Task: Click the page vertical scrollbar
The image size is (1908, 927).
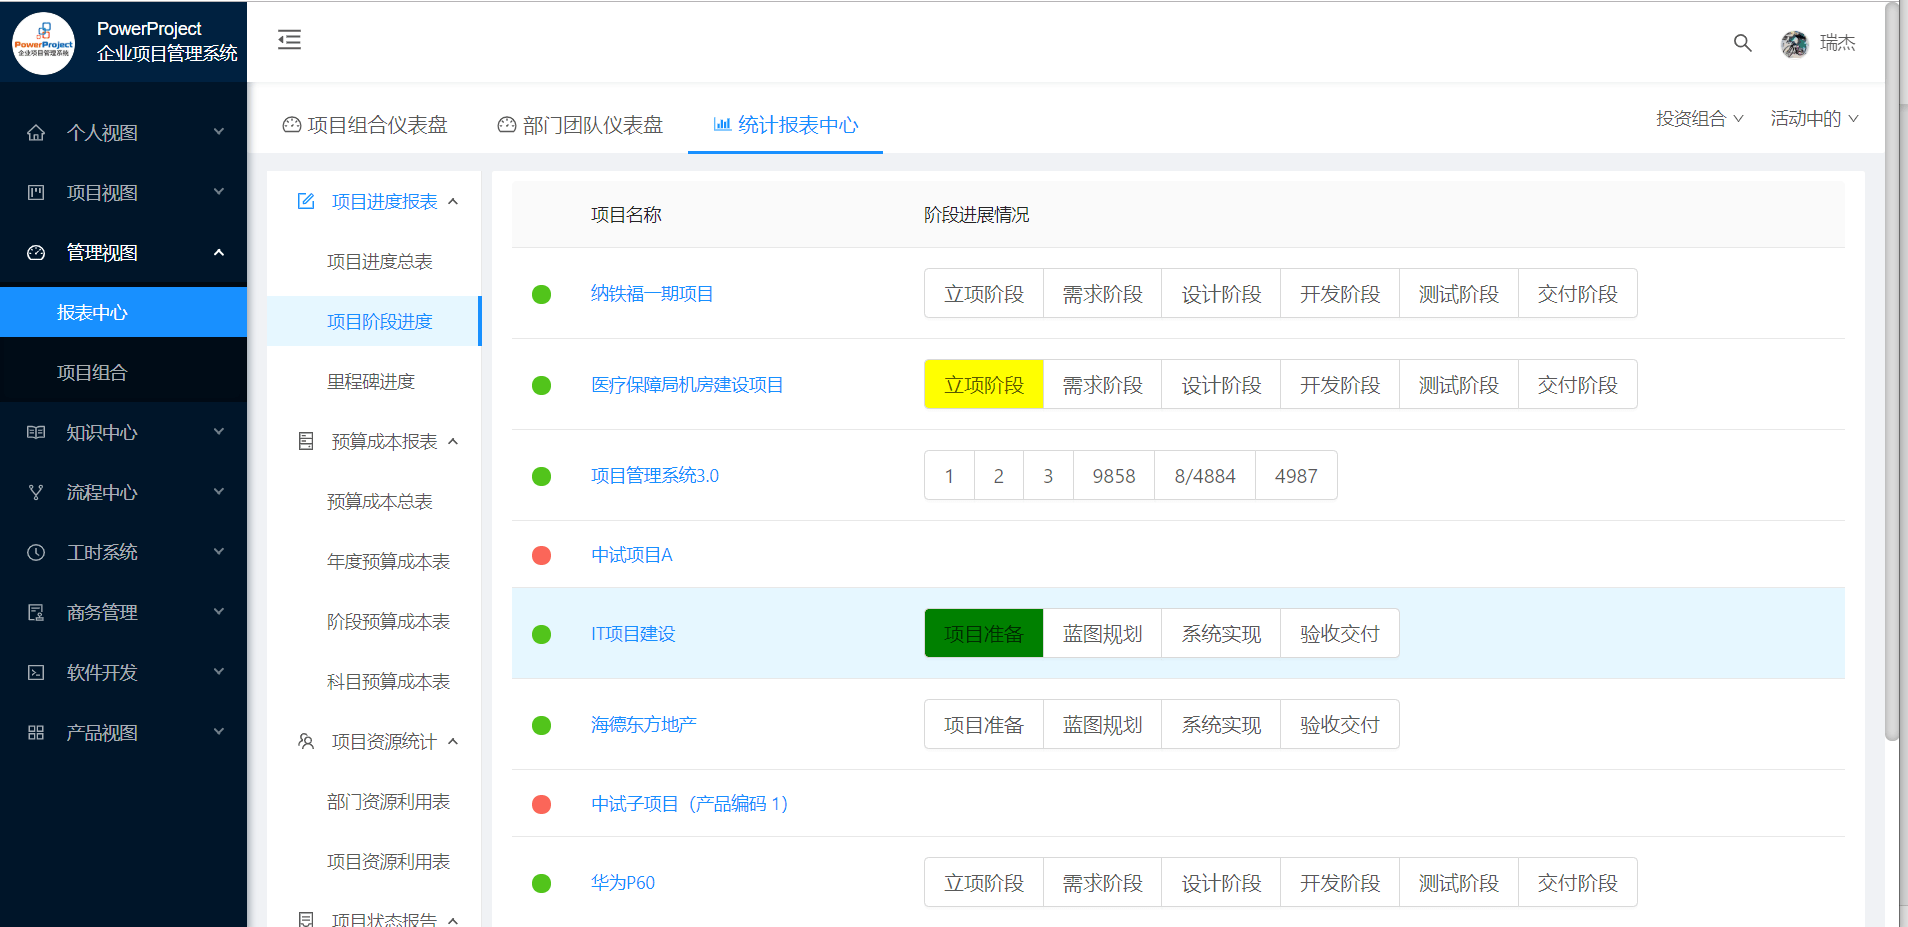Action: point(1891,400)
